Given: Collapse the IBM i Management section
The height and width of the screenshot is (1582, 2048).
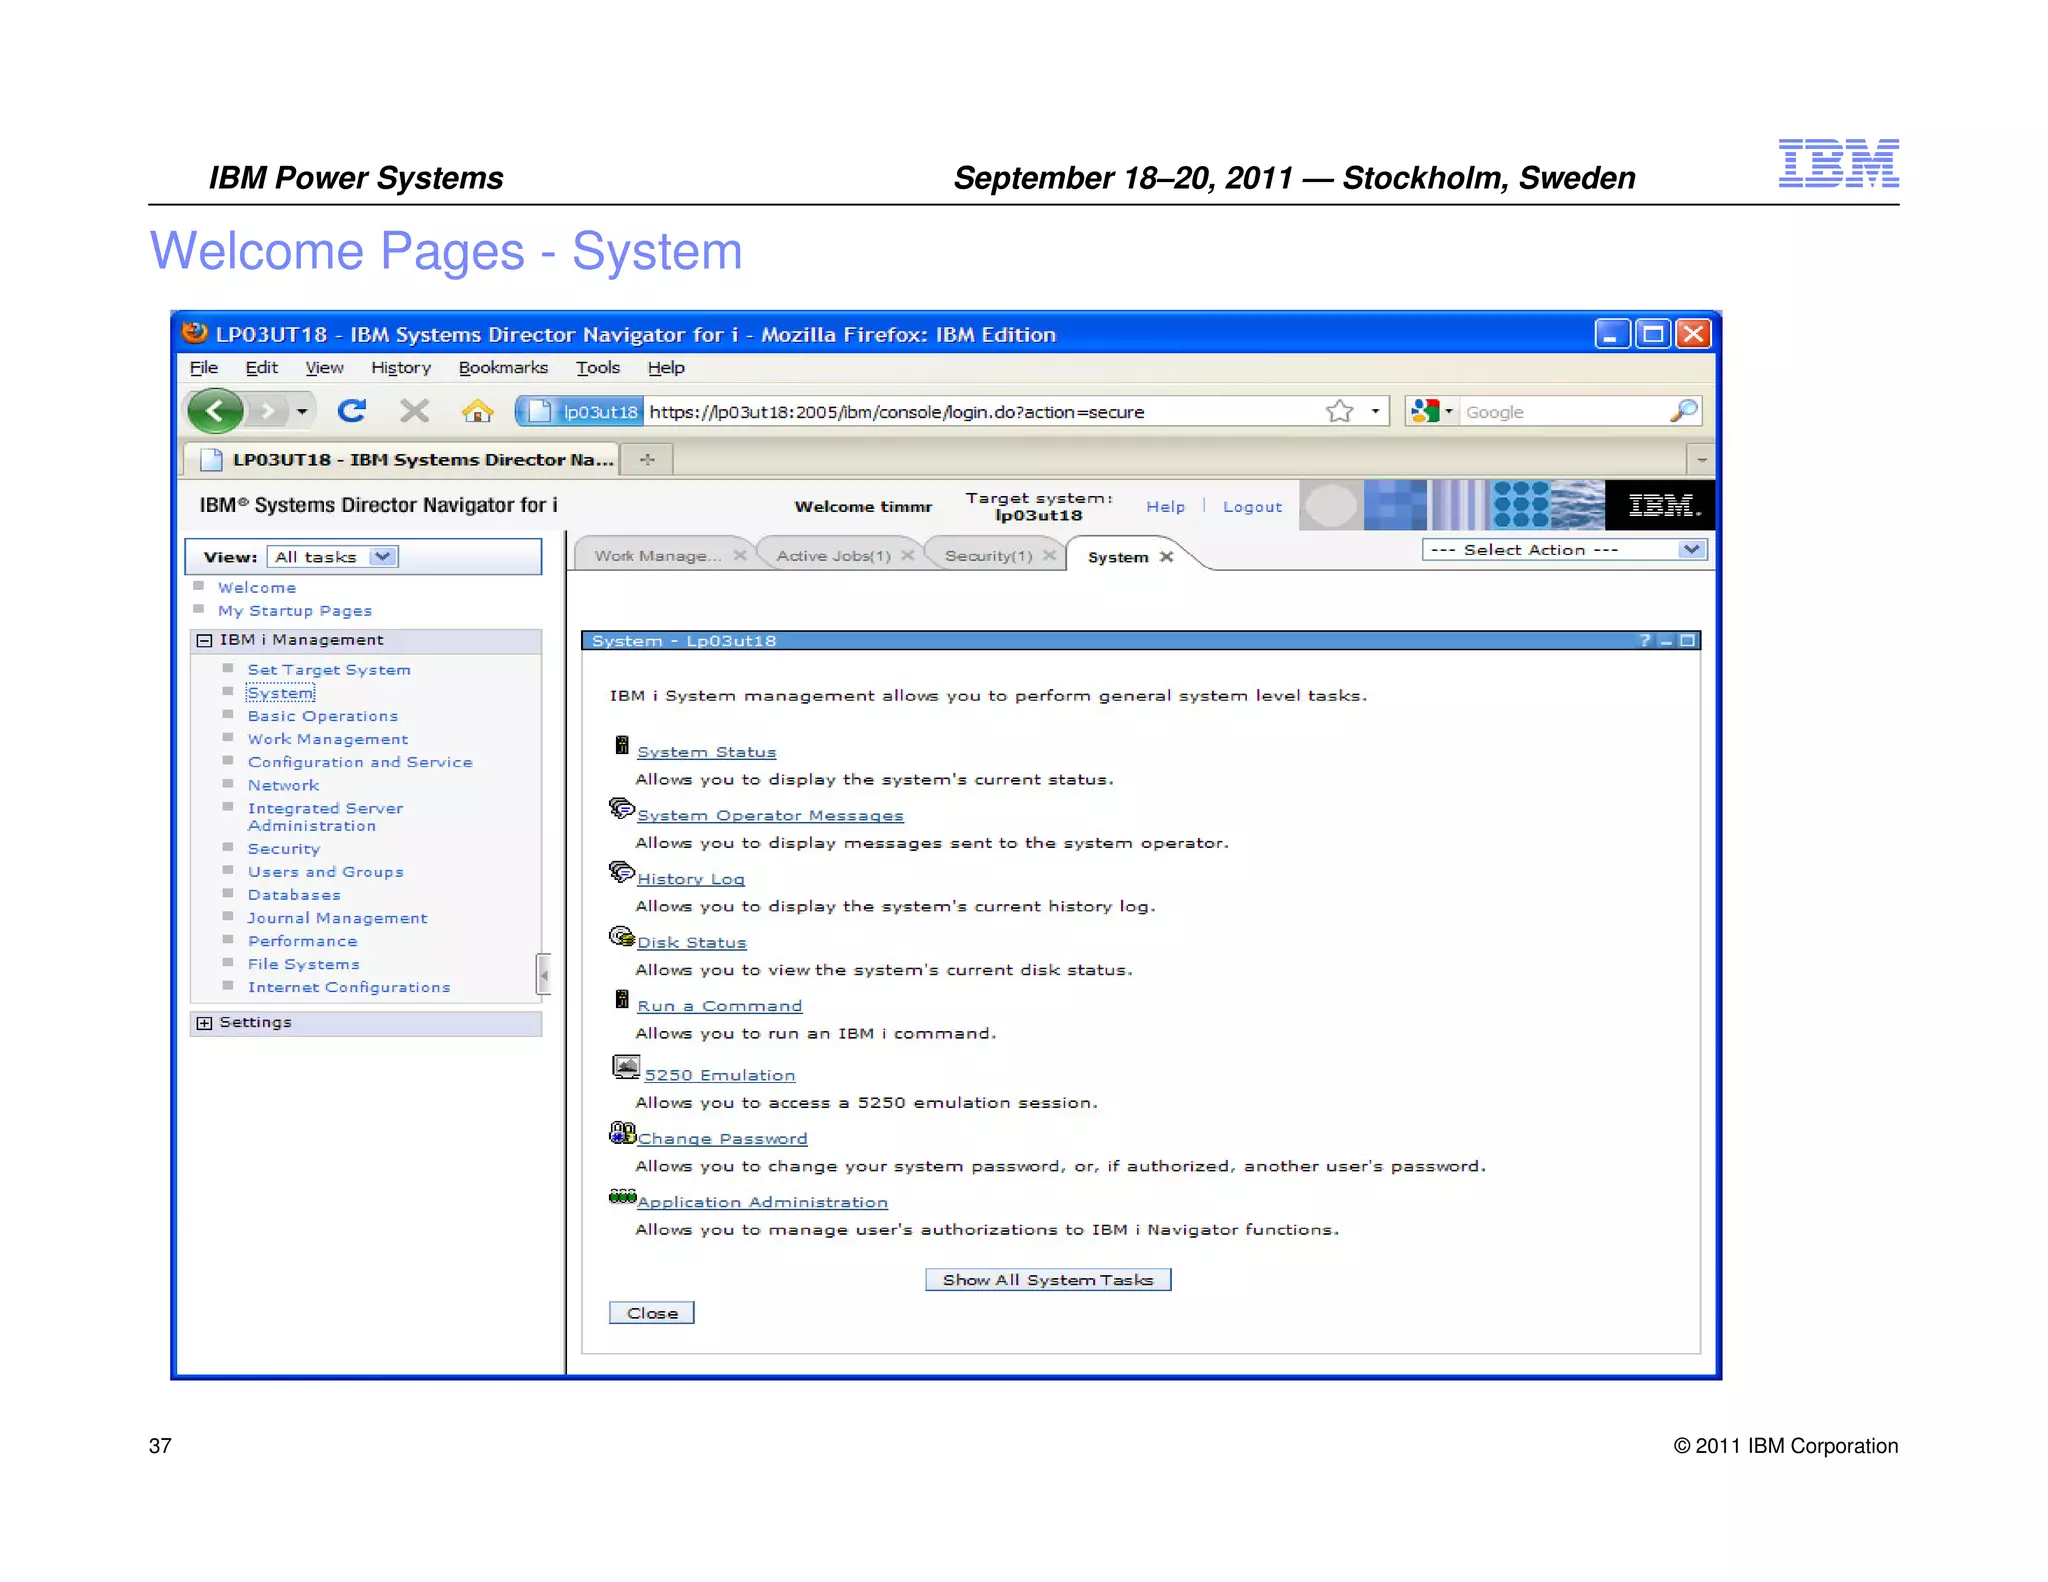Looking at the screenshot, I should click(x=204, y=640).
